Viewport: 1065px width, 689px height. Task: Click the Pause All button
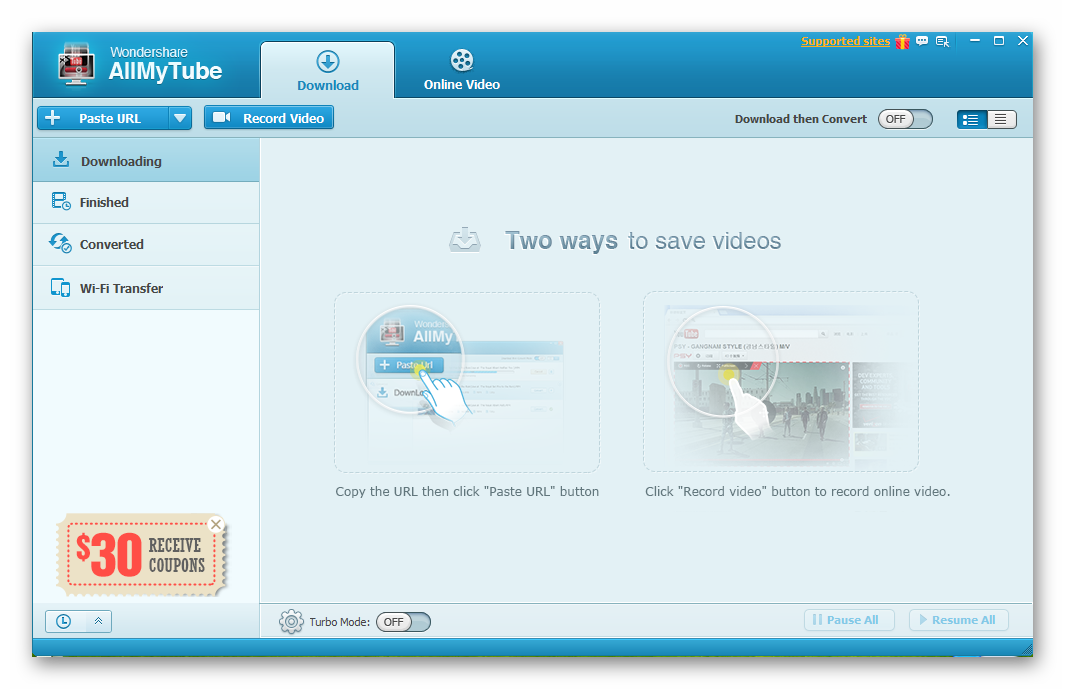[849, 620]
